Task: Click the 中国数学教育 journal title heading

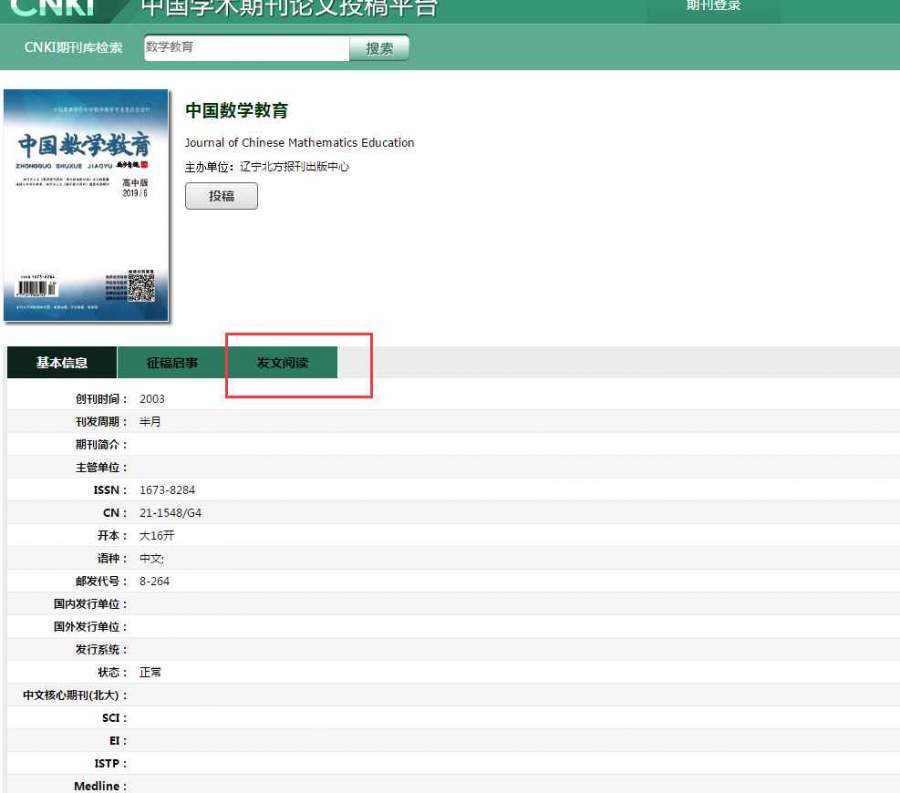Action: (236, 110)
